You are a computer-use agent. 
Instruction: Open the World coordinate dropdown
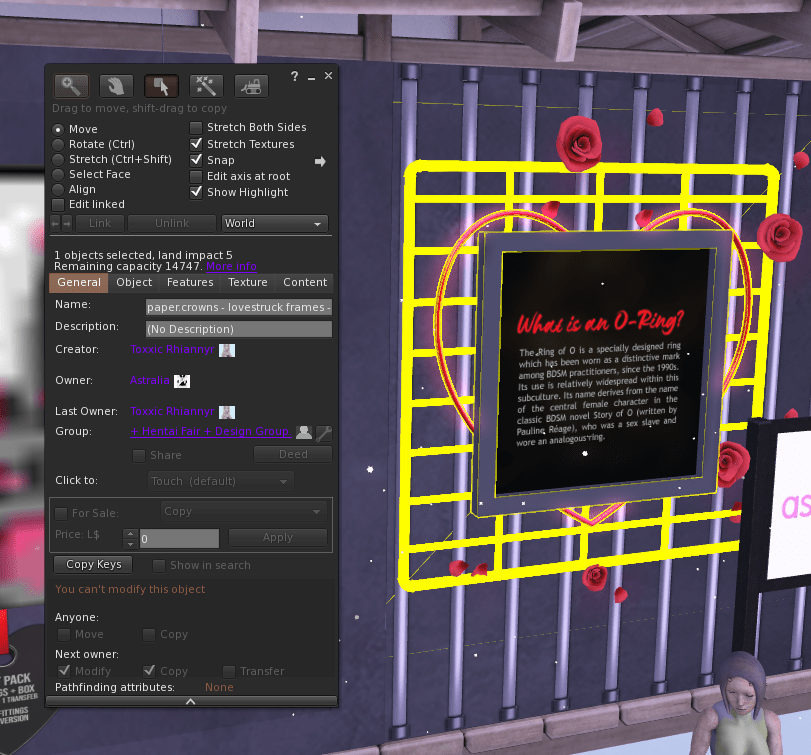[x=275, y=223]
